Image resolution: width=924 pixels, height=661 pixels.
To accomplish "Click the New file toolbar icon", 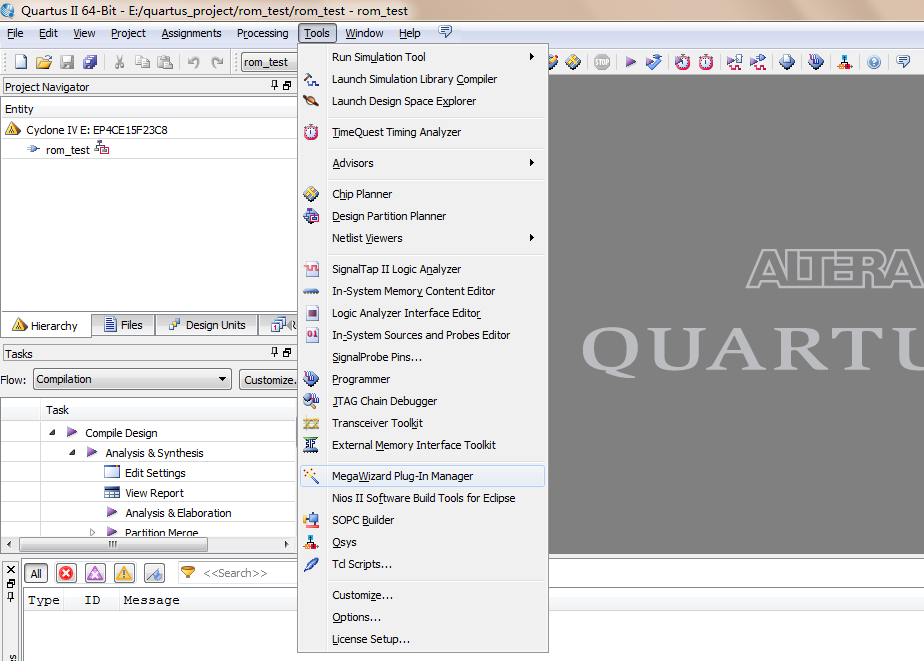I will click(x=21, y=62).
